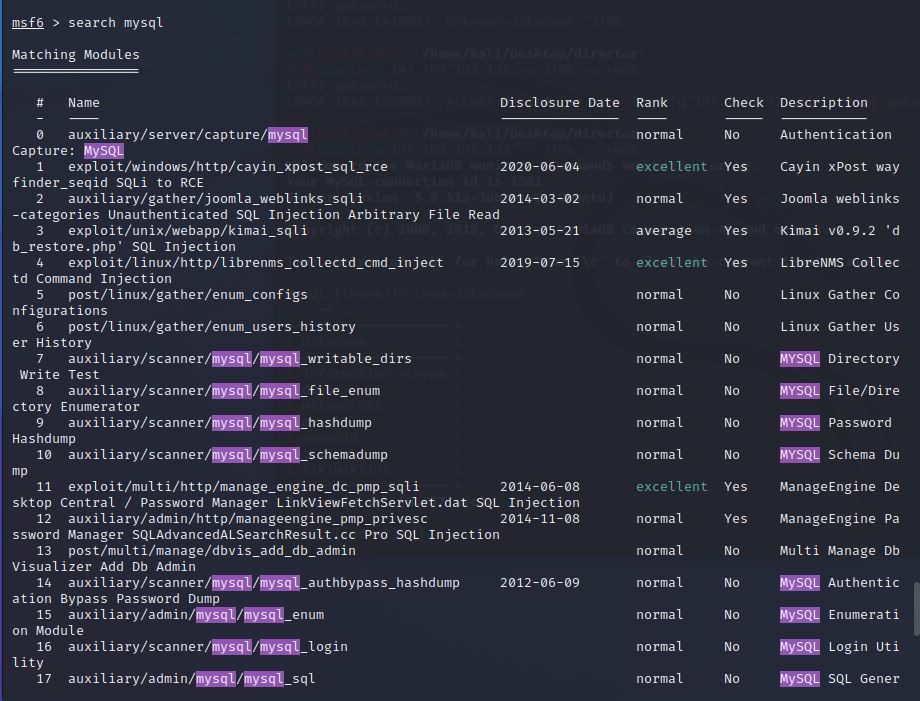This screenshot has height=701, width=920.
Task: Click 'Joomla weblinks' description text
Action: [x=840, y=199]
